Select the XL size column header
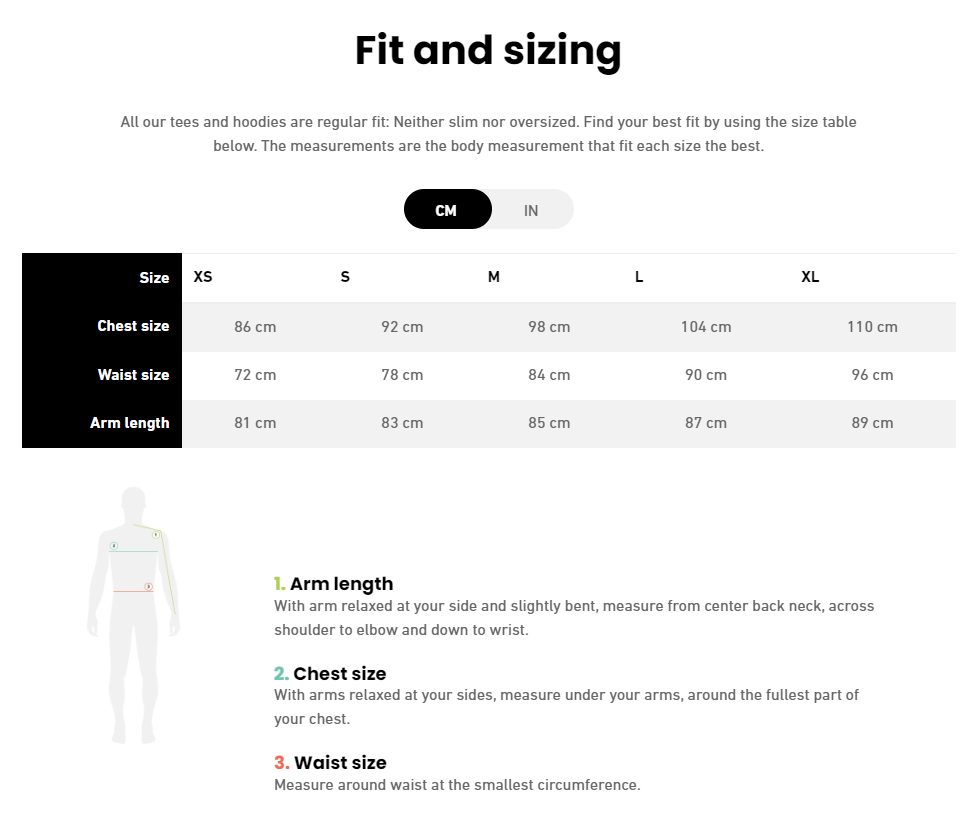The width and height of the screenshot is (978, 832). pyautogui.click(x=810, y=277)
